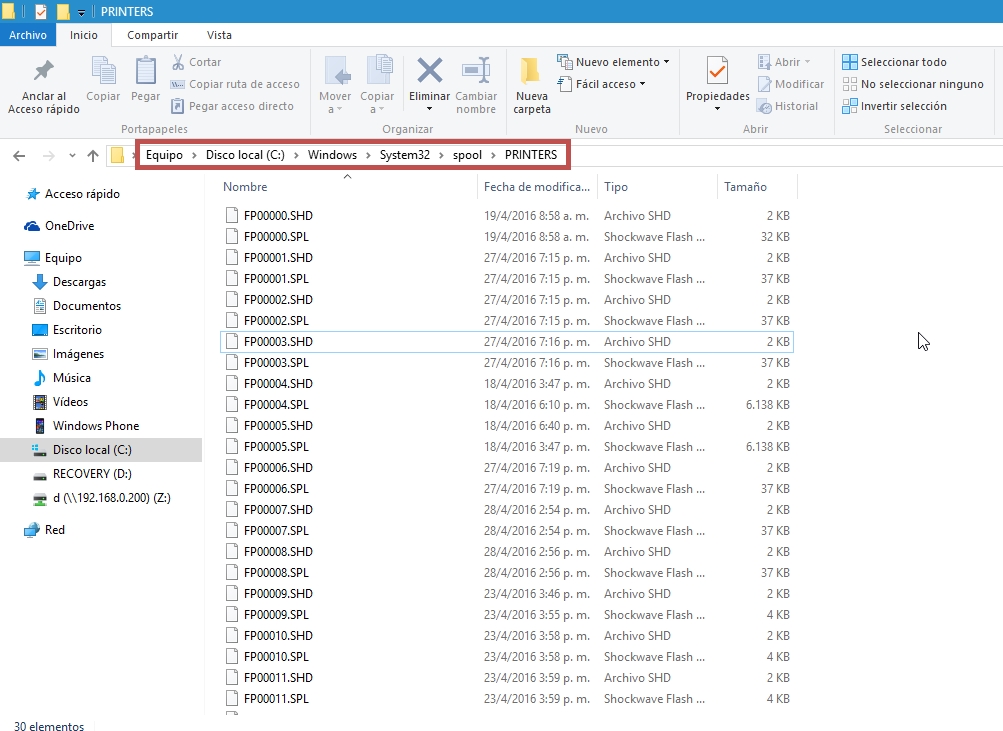
Task: Click the FP00002.SPL file icon
Action: click(x=232, y=320)
